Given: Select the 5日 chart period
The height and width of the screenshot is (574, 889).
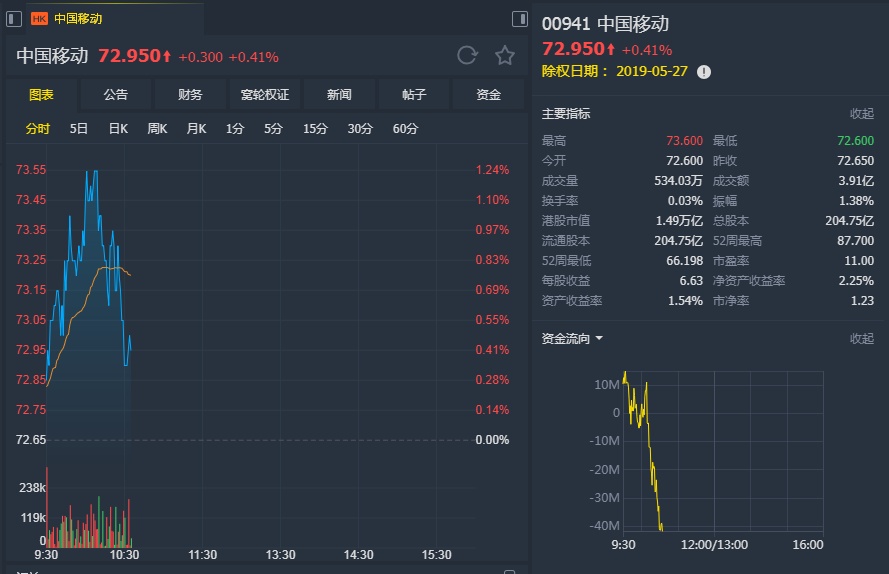Looking at the screenshot, I should (79, 129).
